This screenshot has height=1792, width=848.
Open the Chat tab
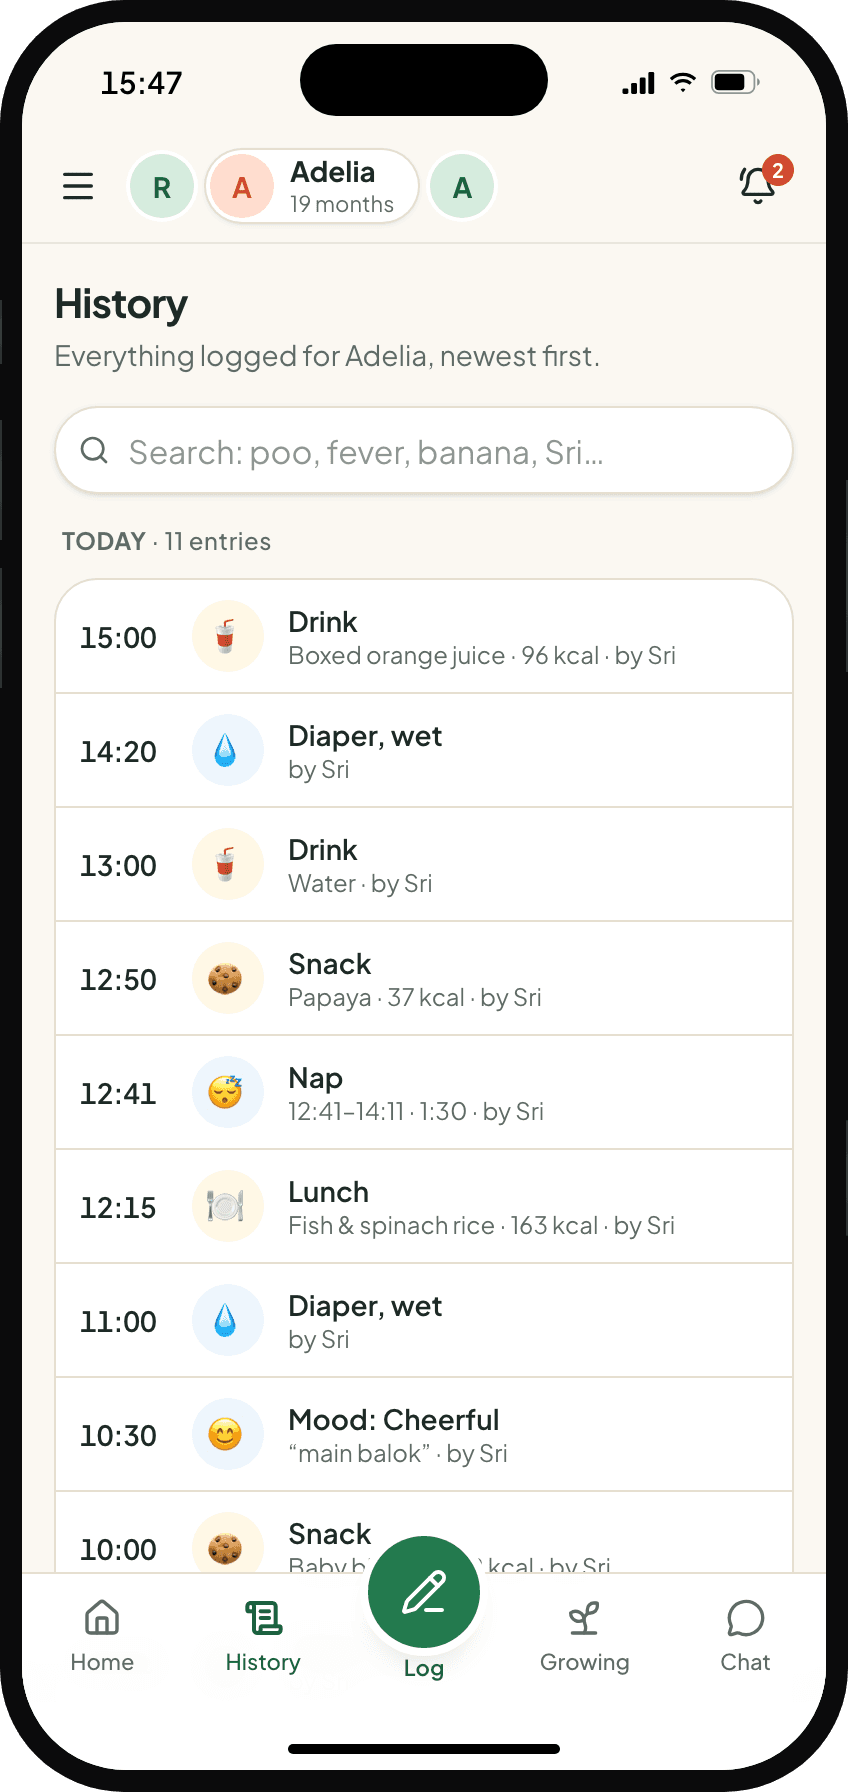(x=746, y=1636)
